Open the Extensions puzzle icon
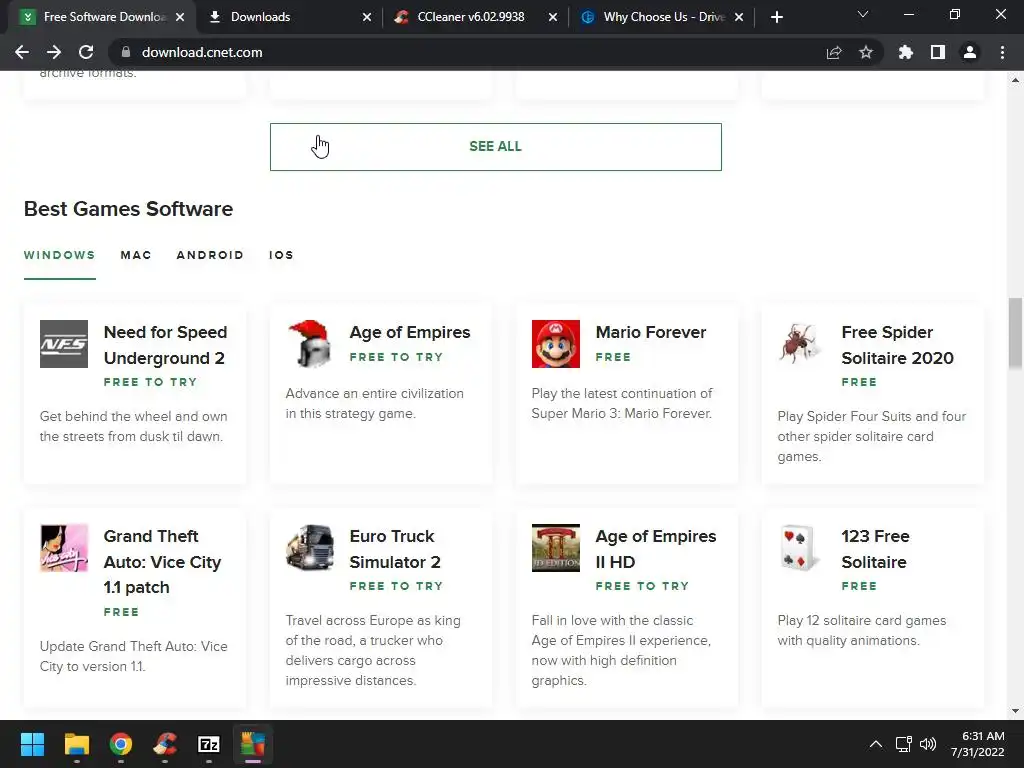The width and height of the screenshot is (1024, 768). click(905, 52)
